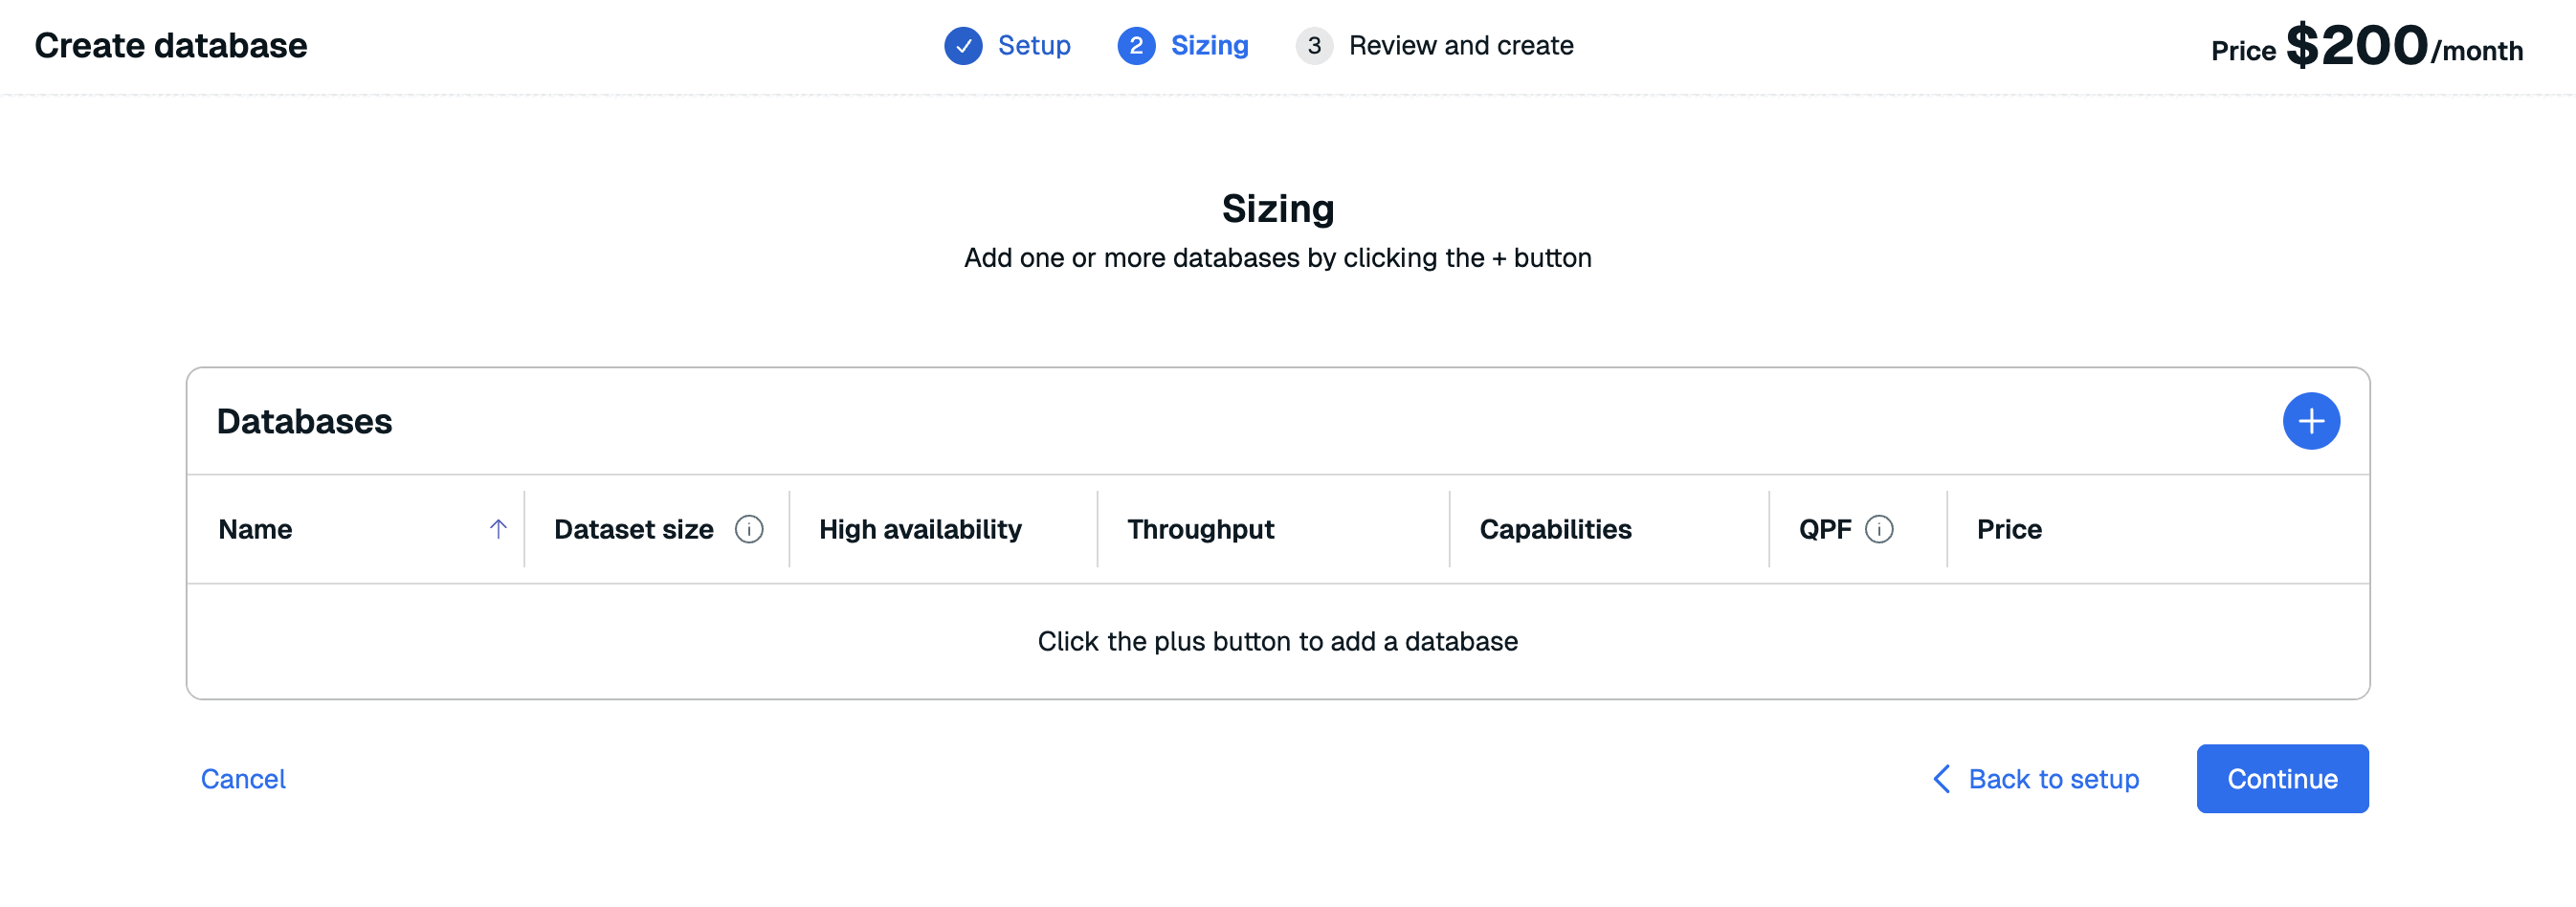Open the Review and create step
The width and height of the screenshot is (2576, 907).
[1460, 46]
